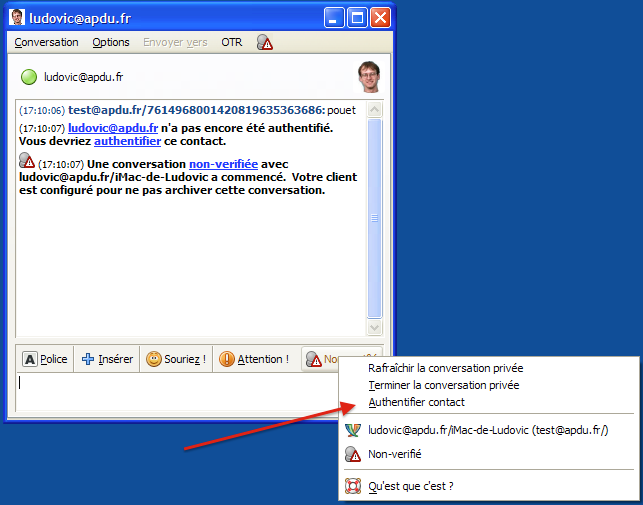Select Non-verifié status in the popup menu

coord(394,454)
